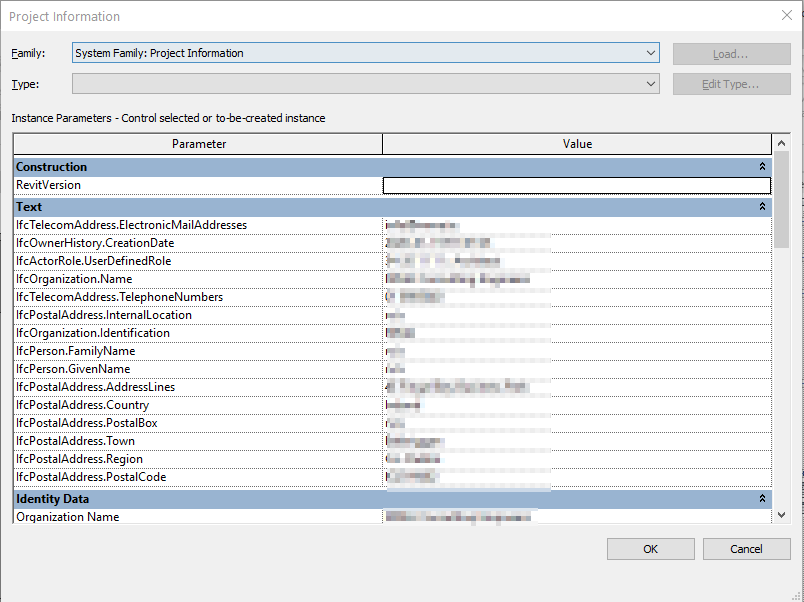
Task: Click the Cancel button
Action: coord(746,548)
